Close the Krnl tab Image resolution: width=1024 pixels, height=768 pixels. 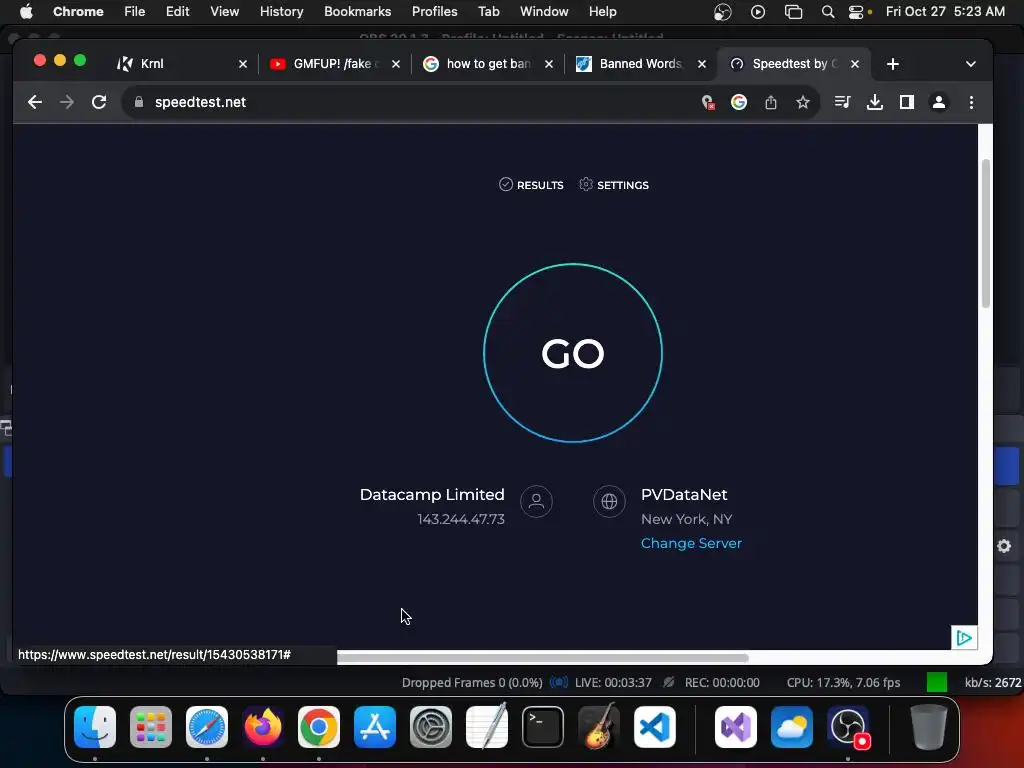(x=243, y=64)
